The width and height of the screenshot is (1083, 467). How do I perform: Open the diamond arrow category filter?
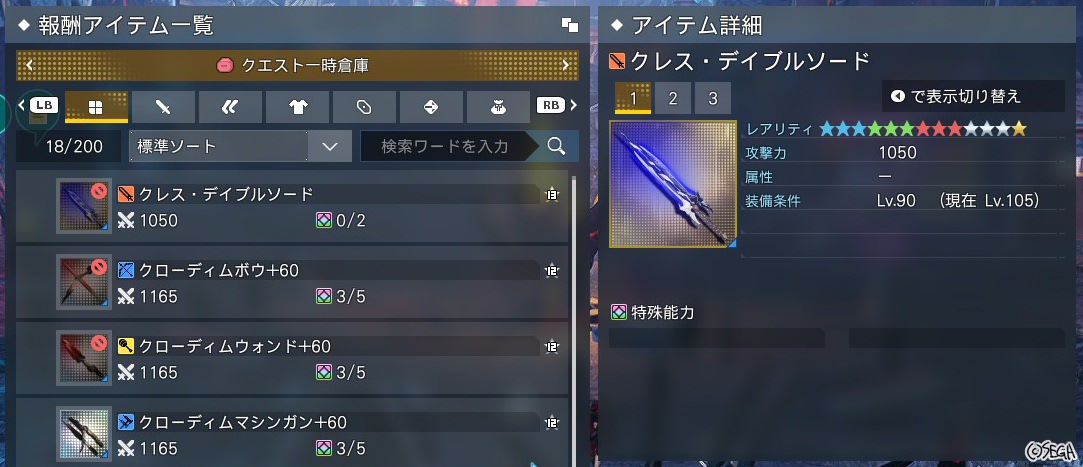(431, 107)
